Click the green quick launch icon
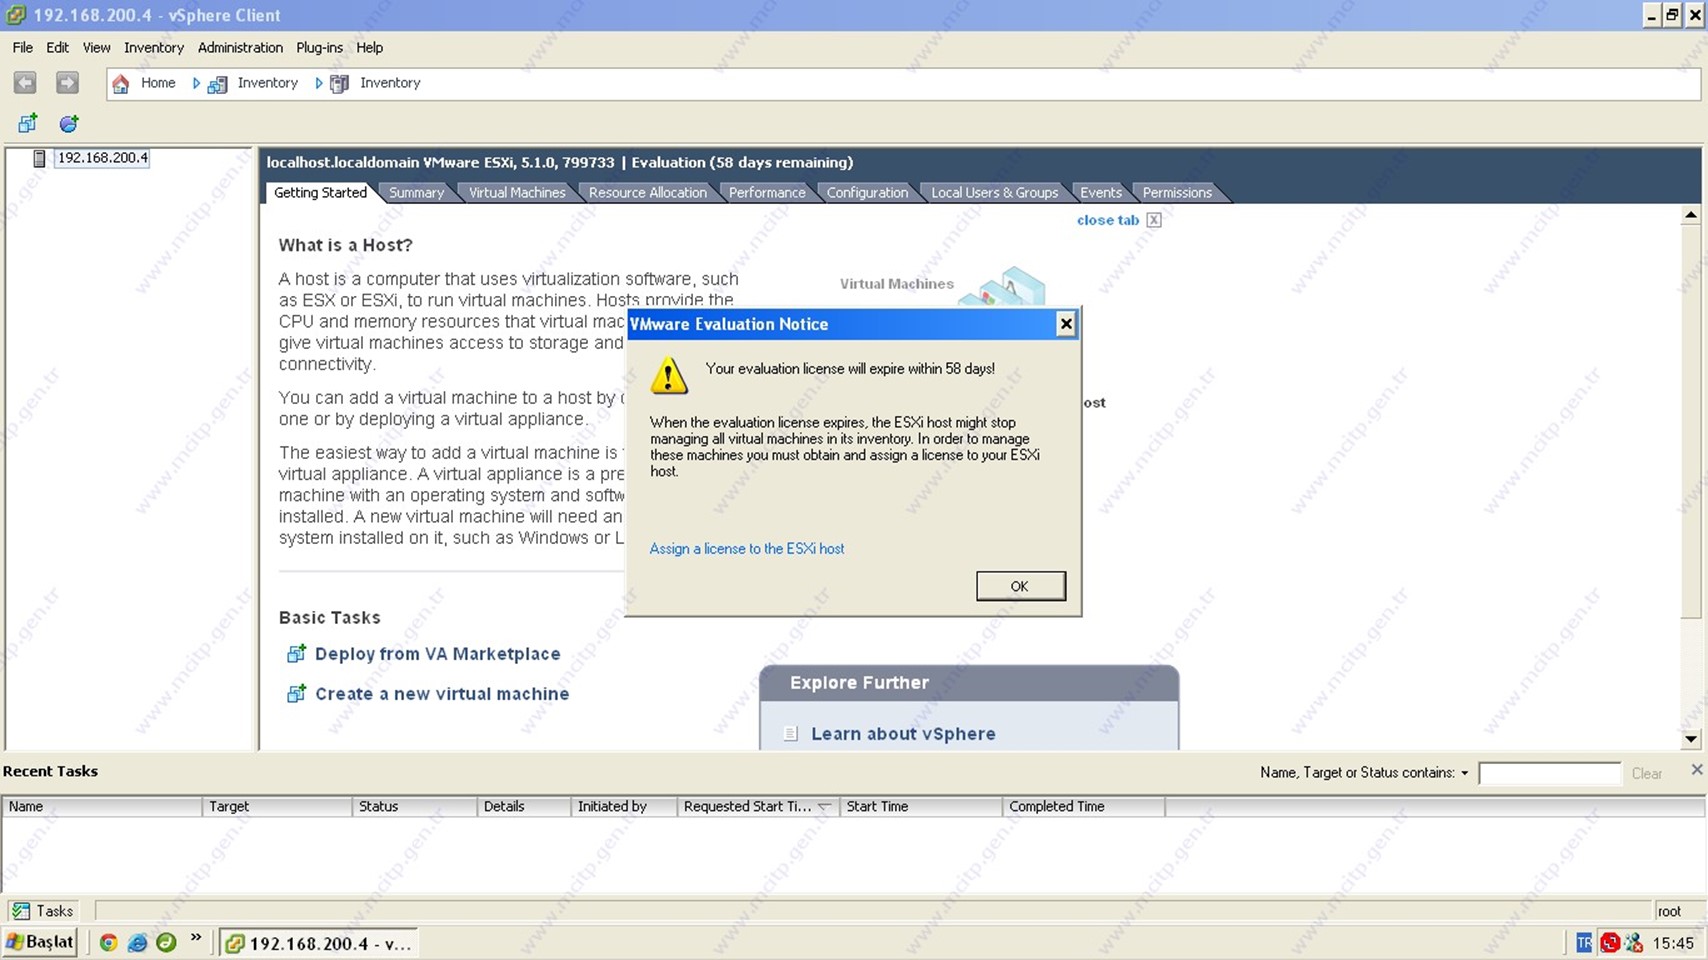The height and width of the screenshot is (960, 1708). [166, 942]
